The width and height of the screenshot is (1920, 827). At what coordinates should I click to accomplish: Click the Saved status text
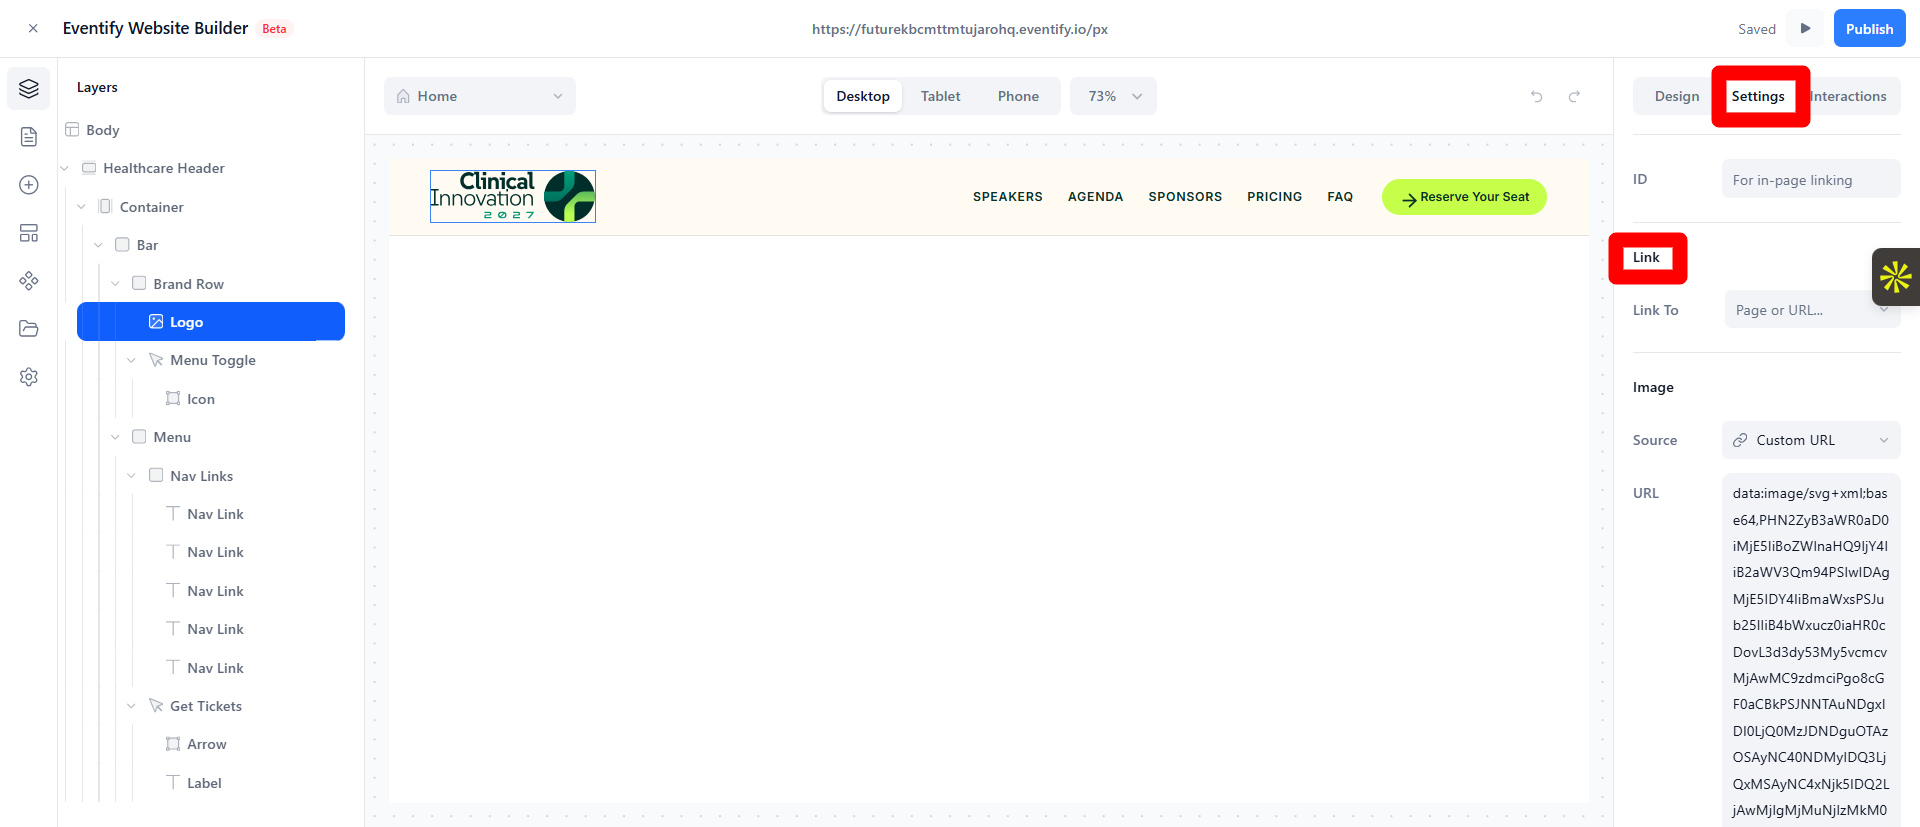[x=1757, y=29]
